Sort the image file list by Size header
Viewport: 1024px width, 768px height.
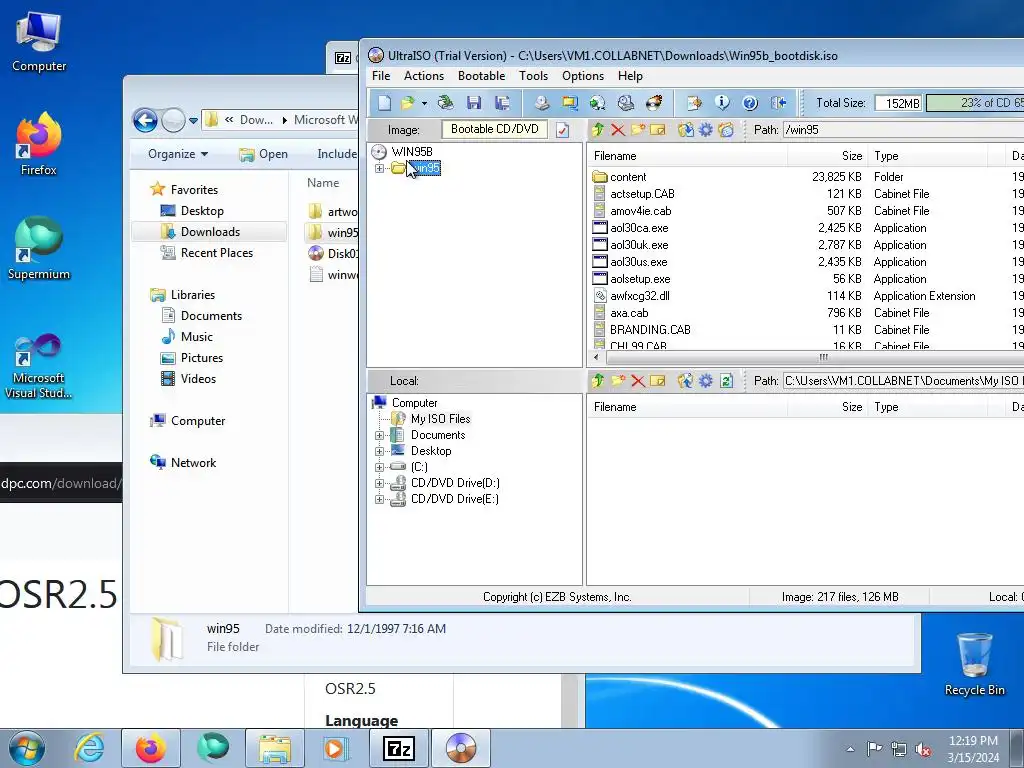point(828,156)
